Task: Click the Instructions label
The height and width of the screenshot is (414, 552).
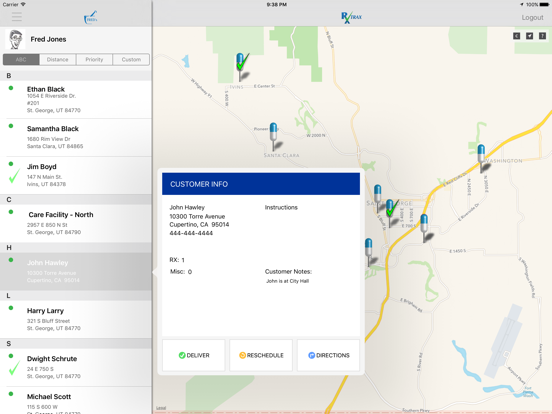Action: (281, 207)
